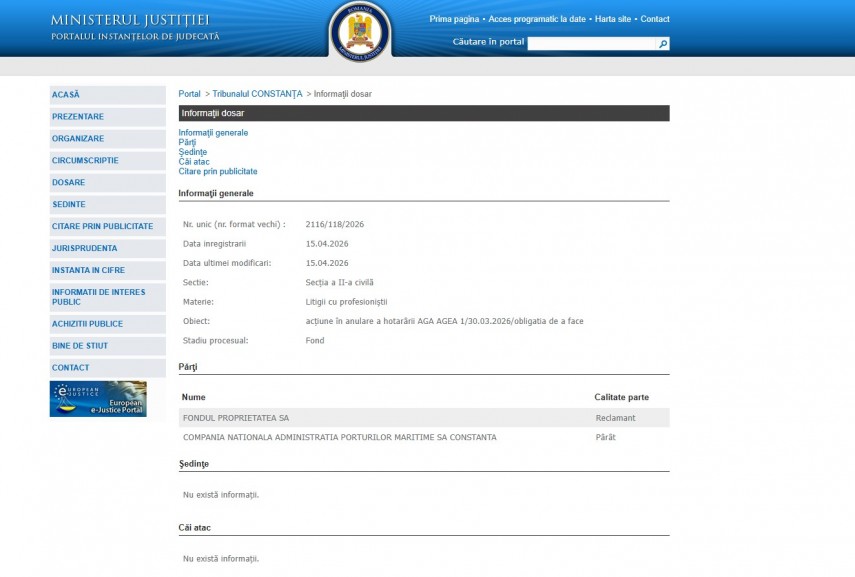Image resolution: width=855 pixels, height=577 pixels.
Task: Click the search magnifier icon
Action: coord(663,44)
